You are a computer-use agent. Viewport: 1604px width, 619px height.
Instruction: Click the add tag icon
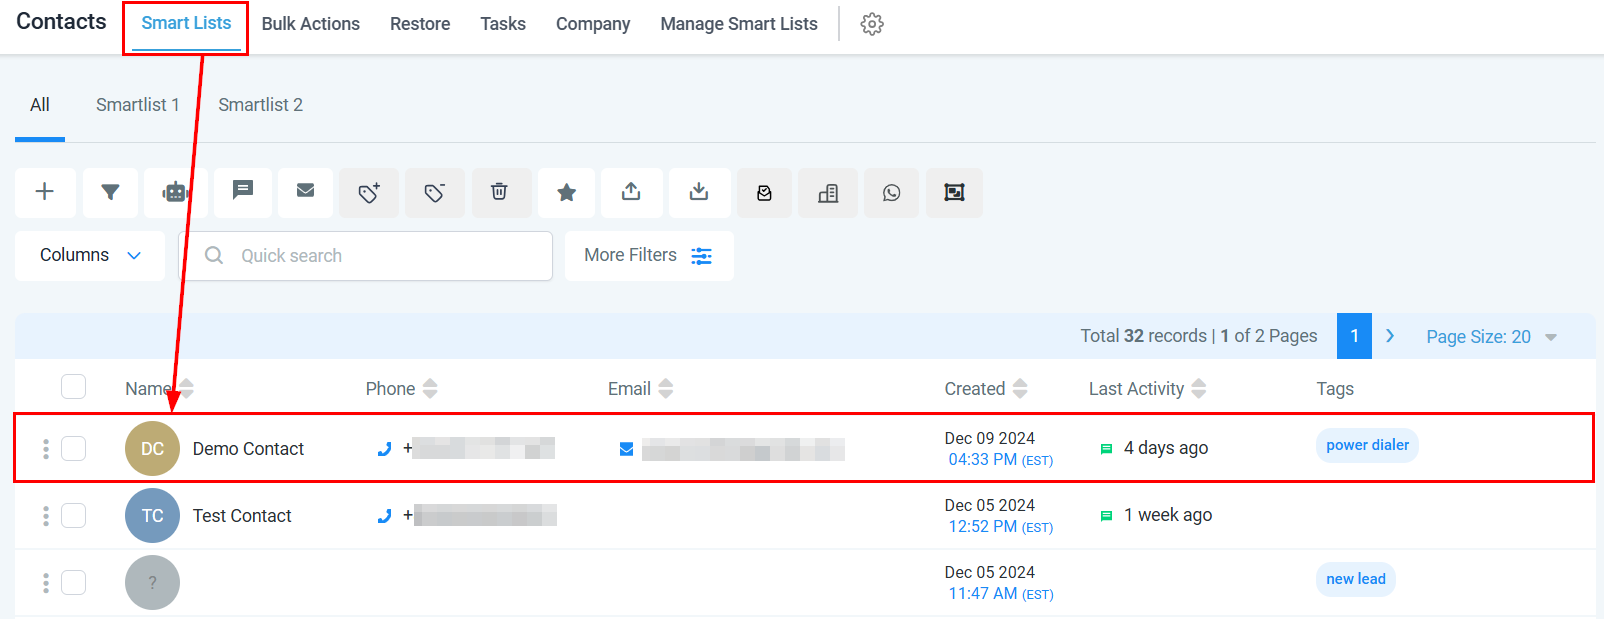(369, 193)
